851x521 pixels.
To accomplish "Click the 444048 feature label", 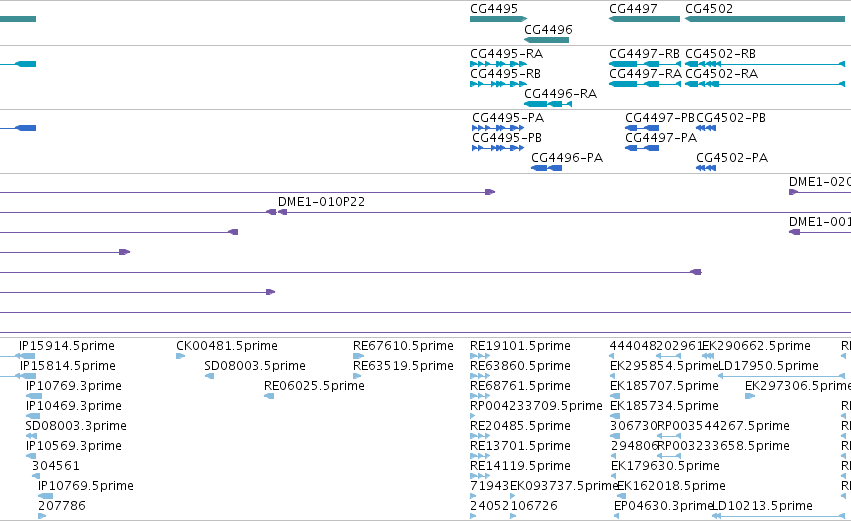I will (633, 346).
